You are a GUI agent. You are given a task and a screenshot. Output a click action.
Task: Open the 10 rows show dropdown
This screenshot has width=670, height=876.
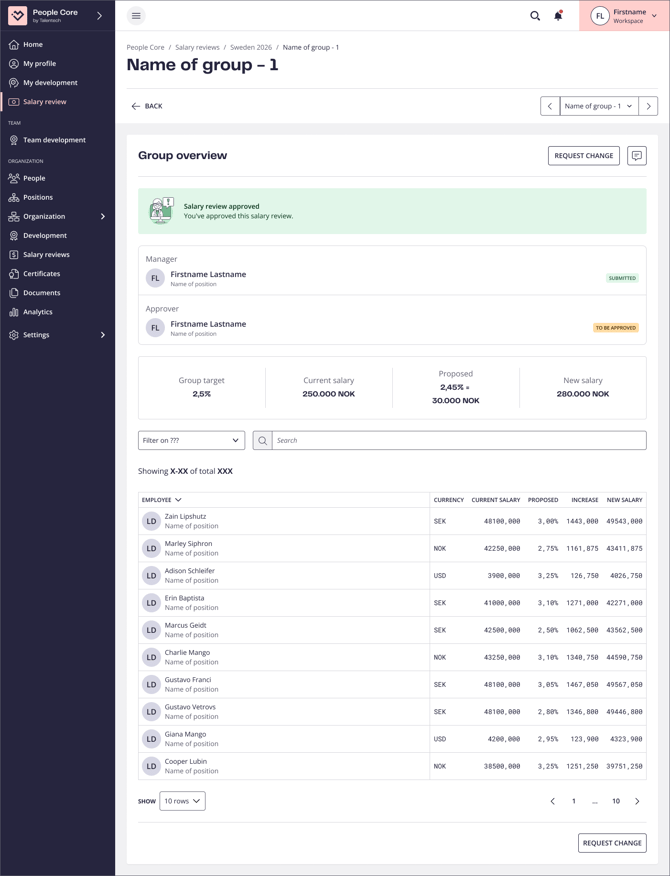(x=182, y=801)
